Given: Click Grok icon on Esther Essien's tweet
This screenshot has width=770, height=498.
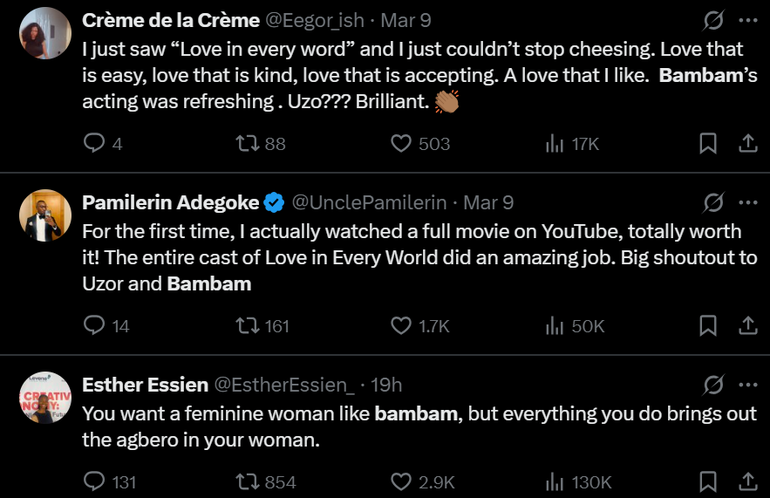Looking at the screenshot, I should (x=714, y=385).
